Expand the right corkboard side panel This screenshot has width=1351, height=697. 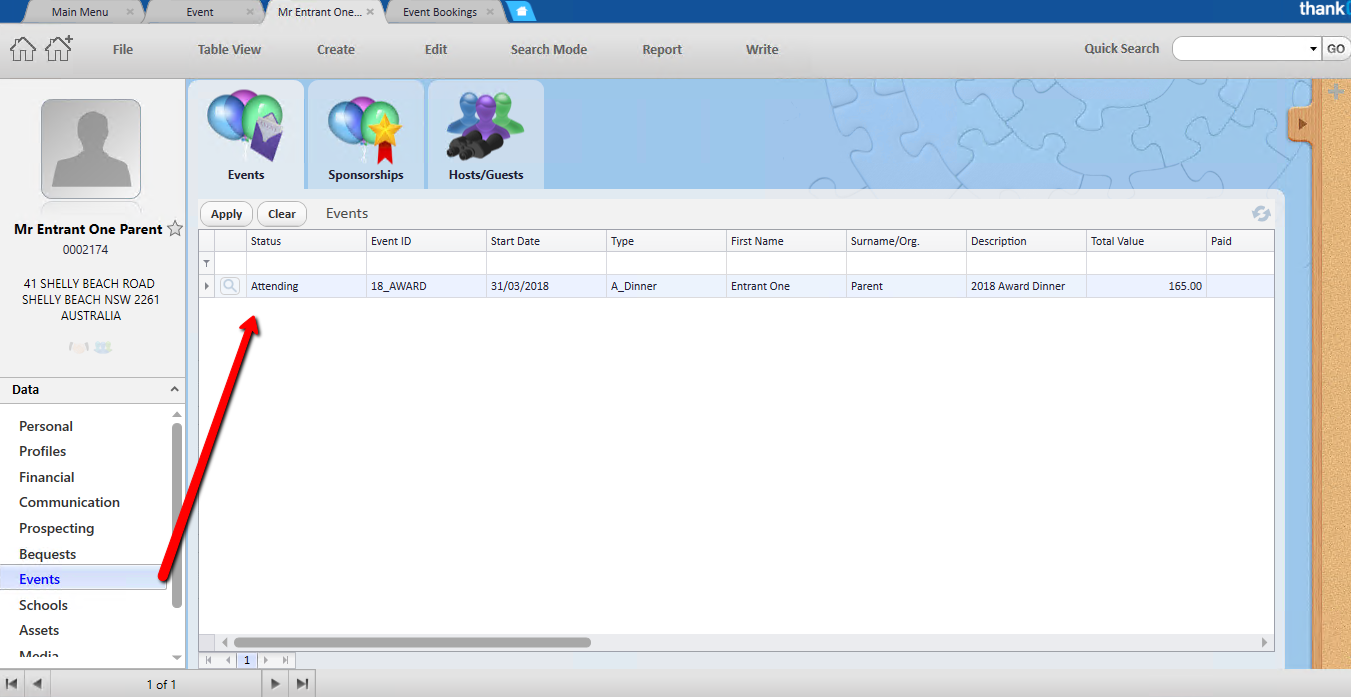pos(1301,123)
